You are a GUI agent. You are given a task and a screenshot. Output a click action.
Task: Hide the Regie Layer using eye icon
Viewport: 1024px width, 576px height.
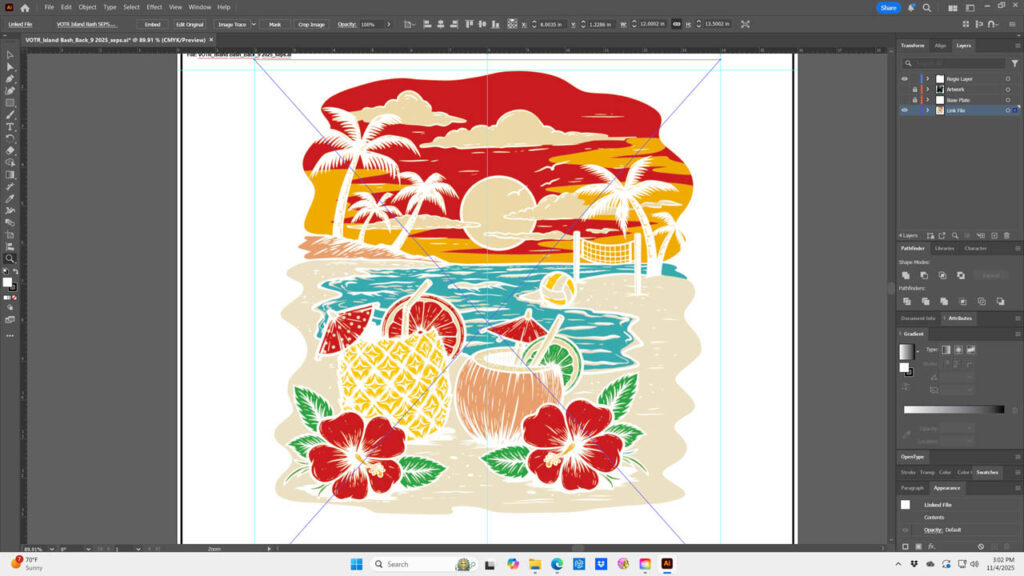pyautogui.click(x=905, y=79)
